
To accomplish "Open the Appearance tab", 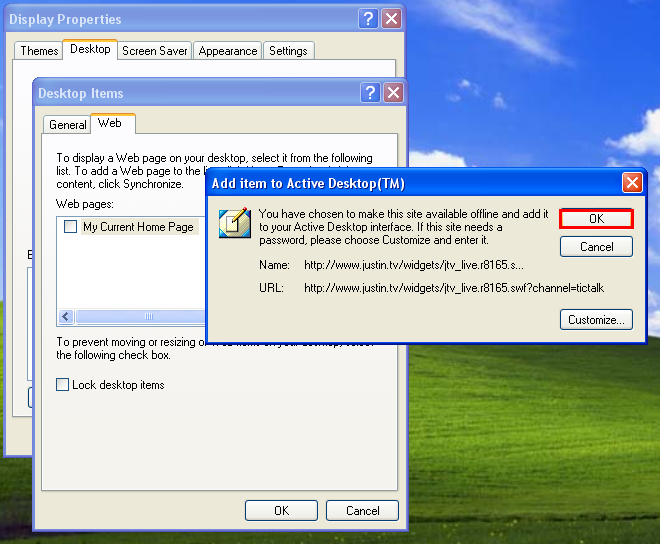I will (x=228, y=51).
